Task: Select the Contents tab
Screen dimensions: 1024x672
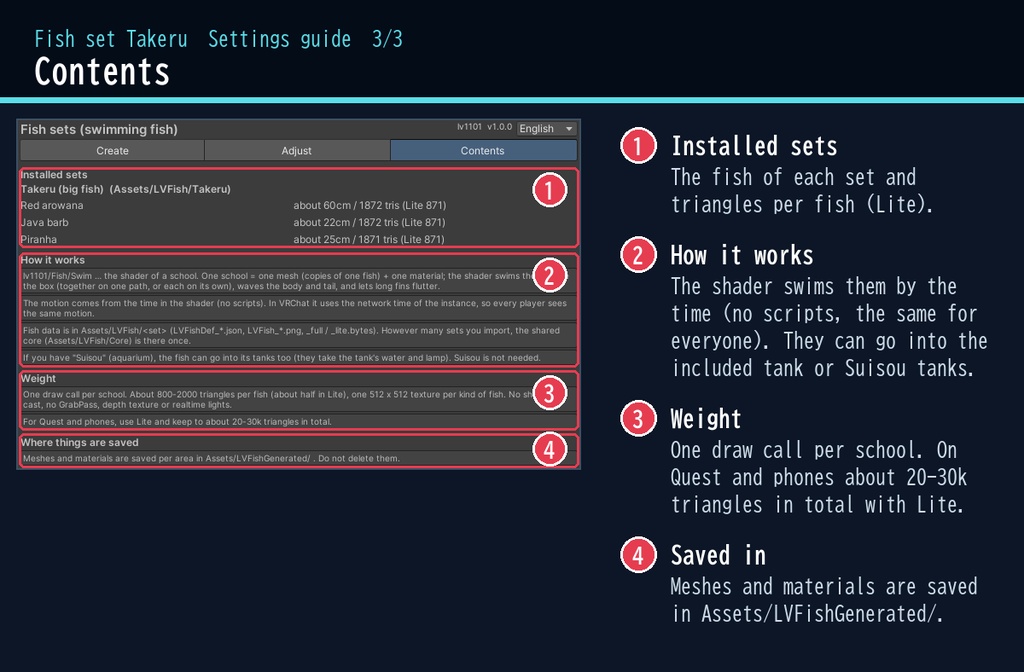Action: (x=483, y=150)
